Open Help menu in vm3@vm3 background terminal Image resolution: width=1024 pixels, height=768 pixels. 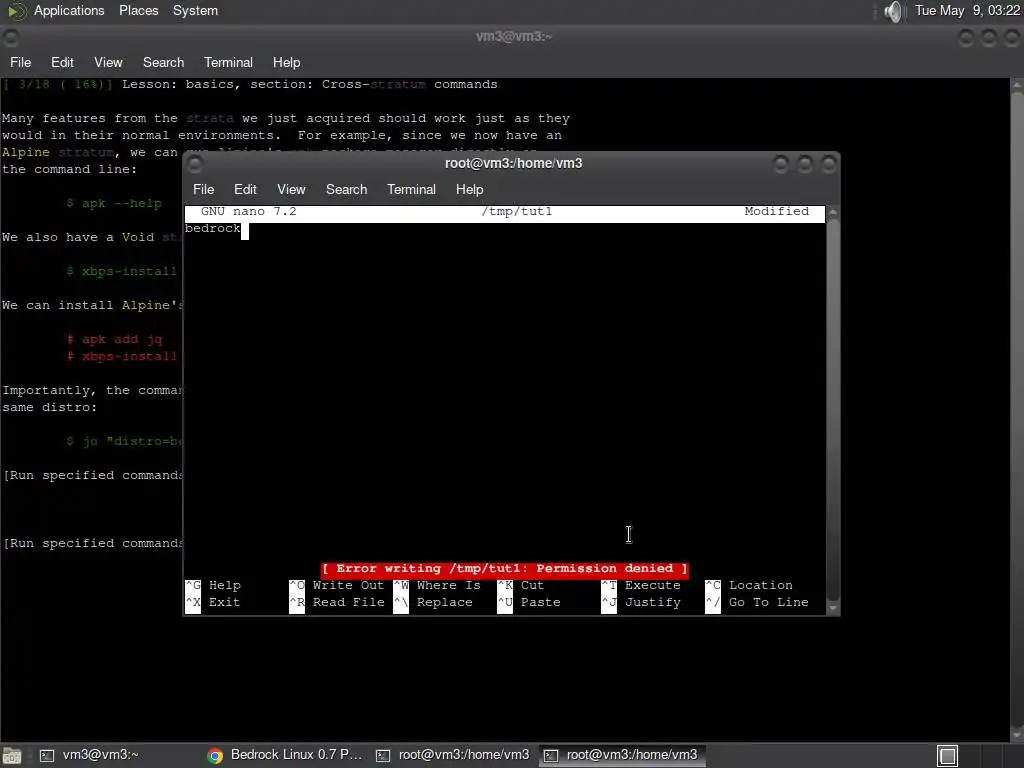(286, 63)
